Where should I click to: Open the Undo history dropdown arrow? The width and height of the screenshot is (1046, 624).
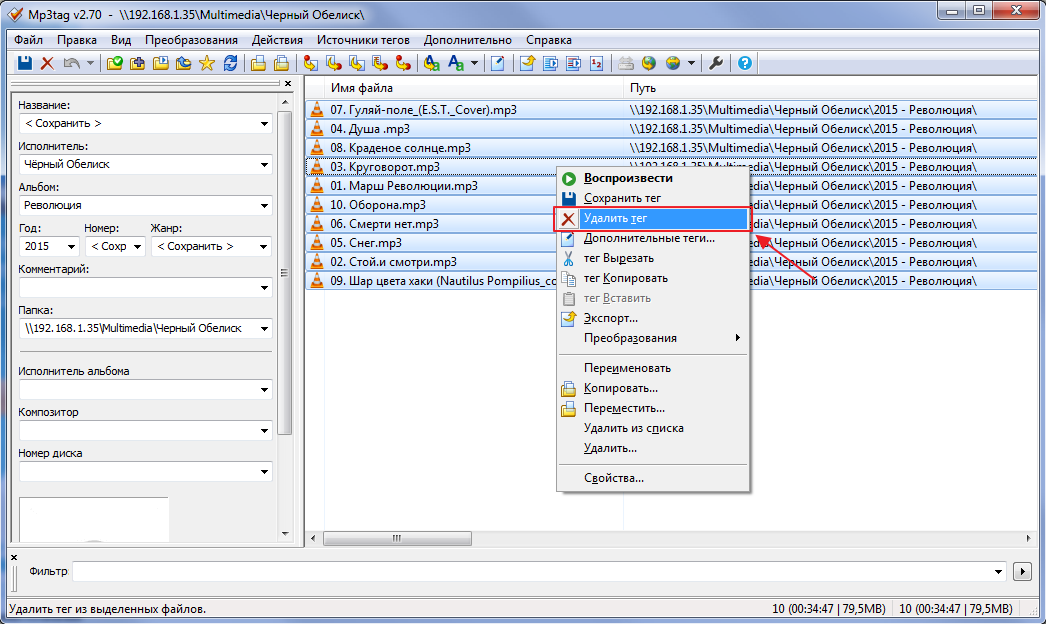click(x=89, y=63)
